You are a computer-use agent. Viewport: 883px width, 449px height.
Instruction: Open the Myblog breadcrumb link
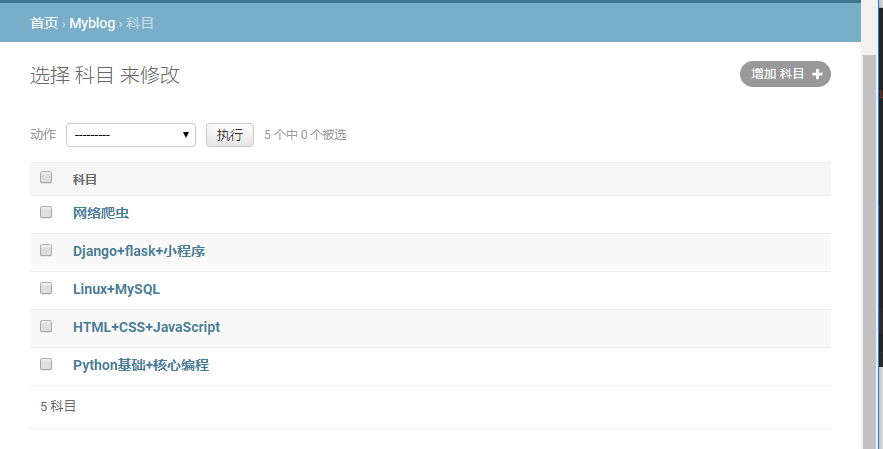tap(92, 23)
